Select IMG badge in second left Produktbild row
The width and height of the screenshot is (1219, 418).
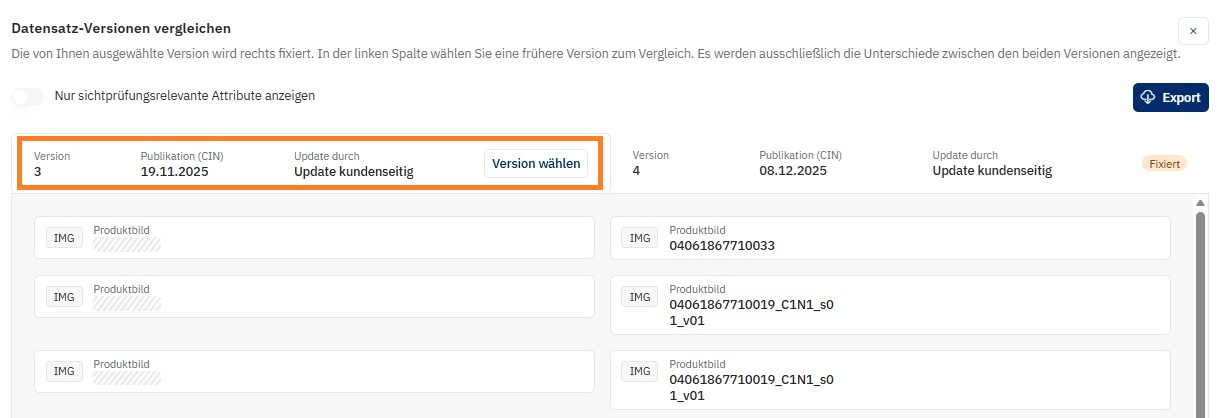click(x=64, y=297)
